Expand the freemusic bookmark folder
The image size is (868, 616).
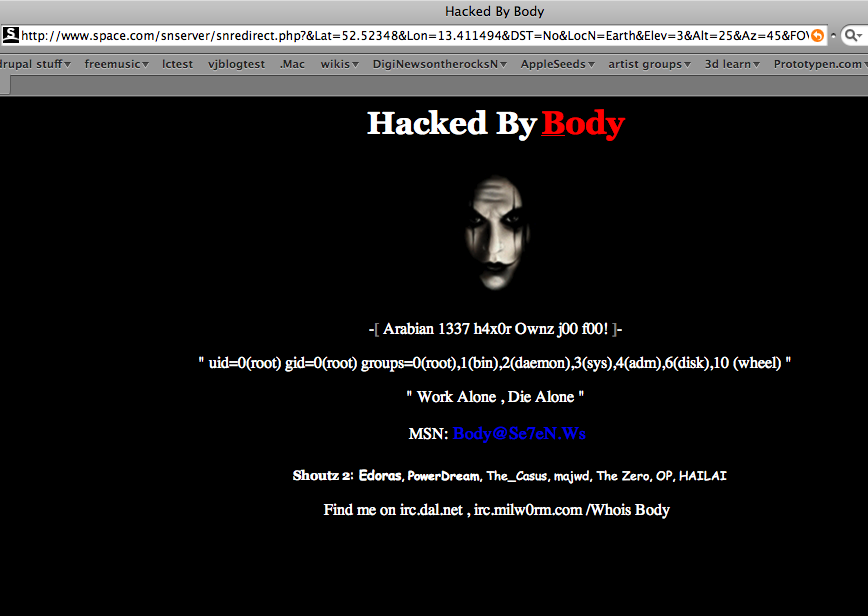point(116,64)
